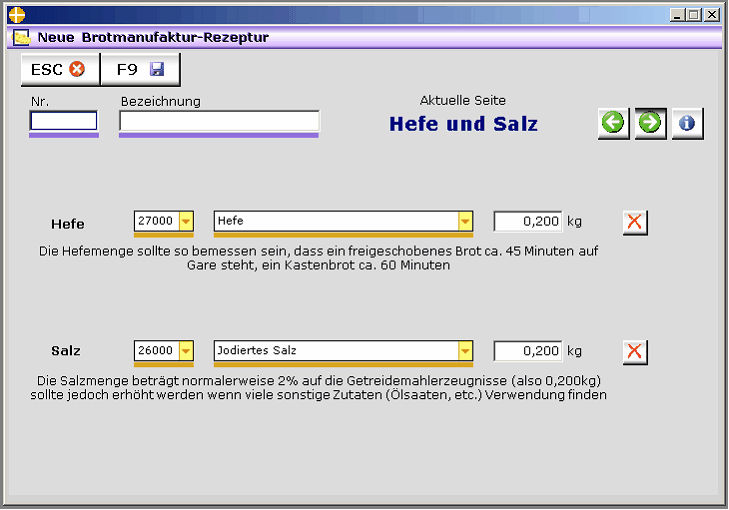
Task: Maximize the window
Action: (x=694, y=15)
